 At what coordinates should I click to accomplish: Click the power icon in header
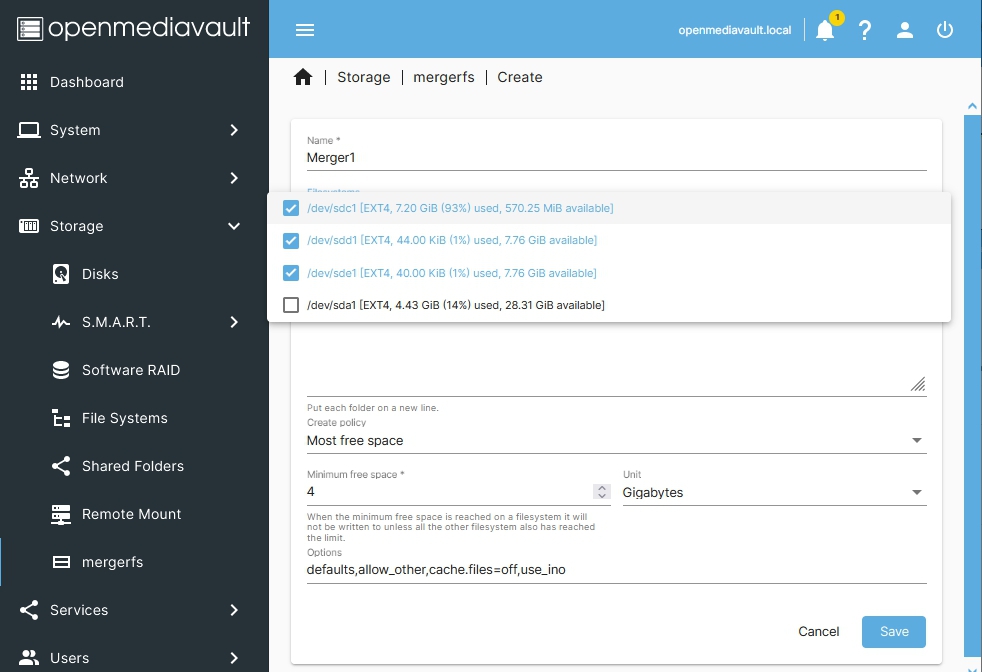click(945, 30)
